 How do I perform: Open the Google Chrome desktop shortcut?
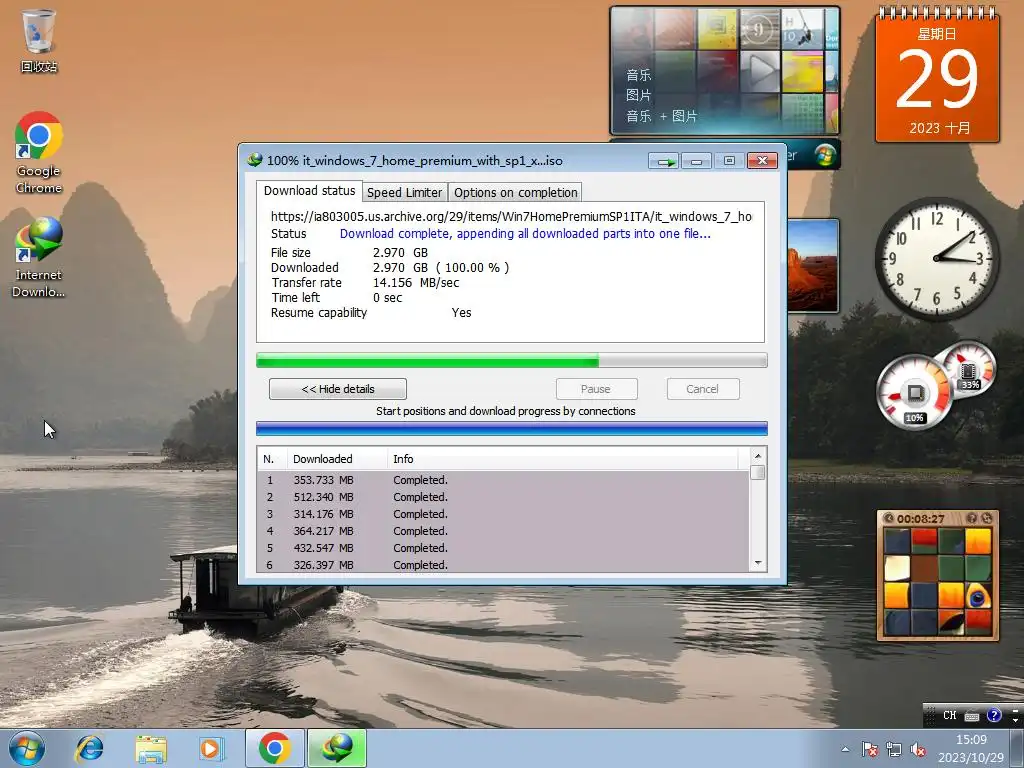click(x=39, y=152)
